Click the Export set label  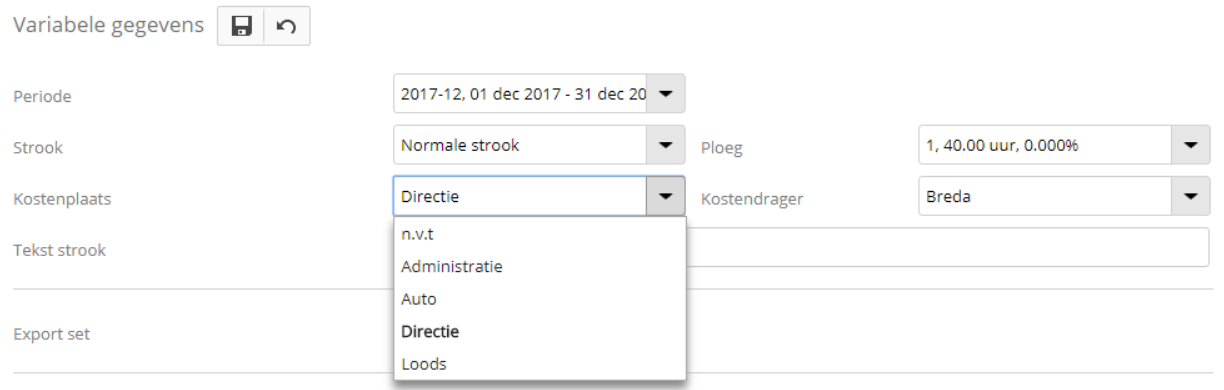pos(51,333)
